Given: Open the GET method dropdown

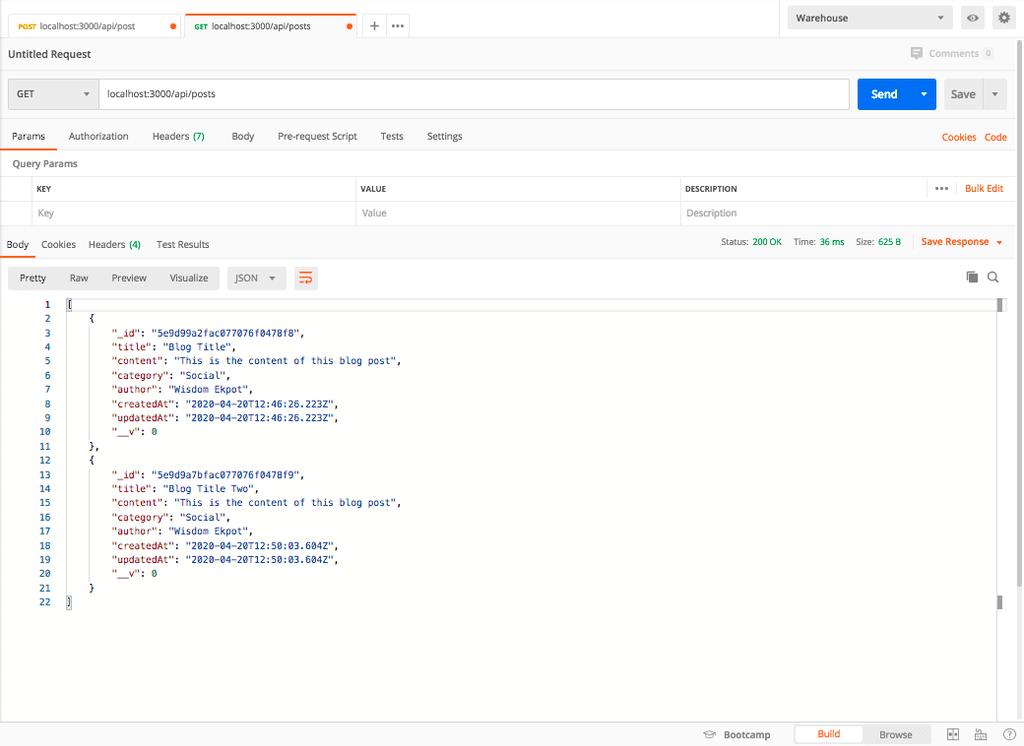Looking at the screenshot, I should (x=53, y=94).
